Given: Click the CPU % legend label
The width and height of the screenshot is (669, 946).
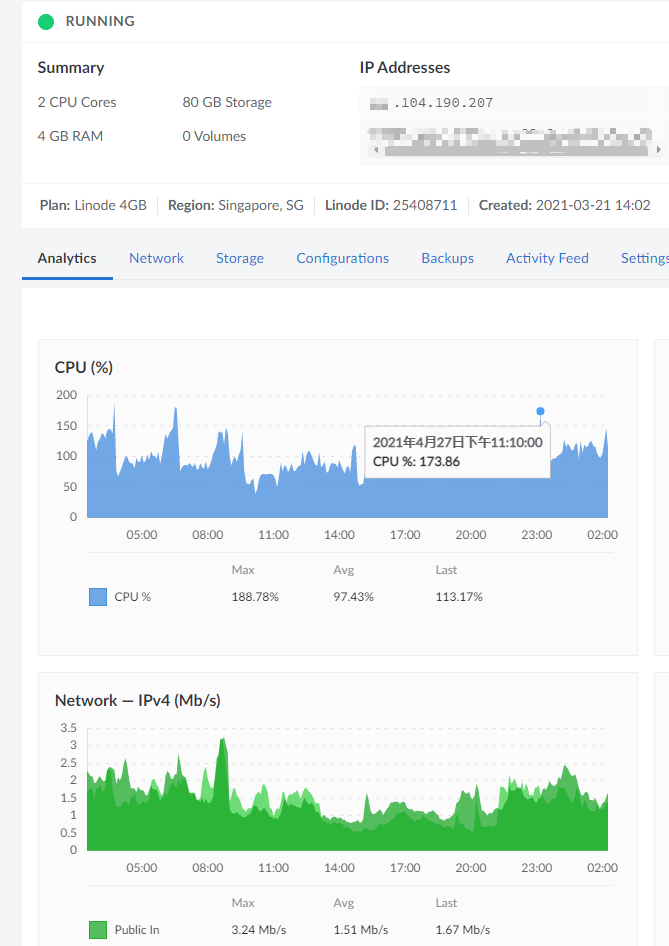Looking at the screenshot, I should click(133, 597).
